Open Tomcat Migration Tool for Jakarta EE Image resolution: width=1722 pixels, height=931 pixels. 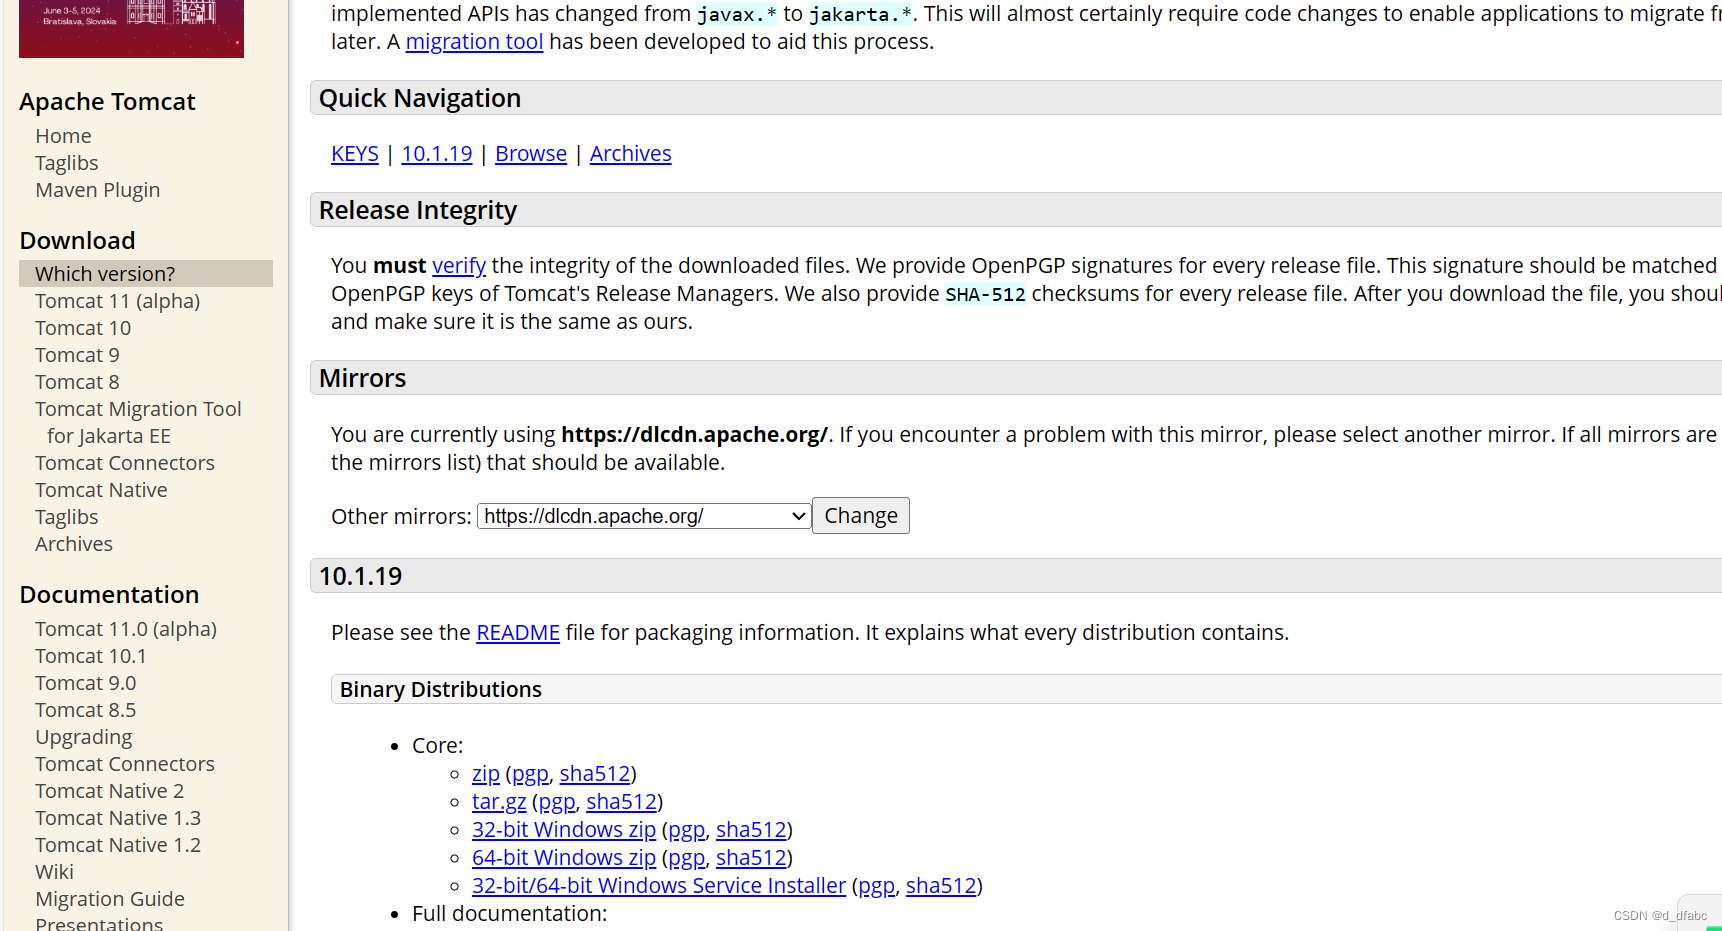point(138,422)
